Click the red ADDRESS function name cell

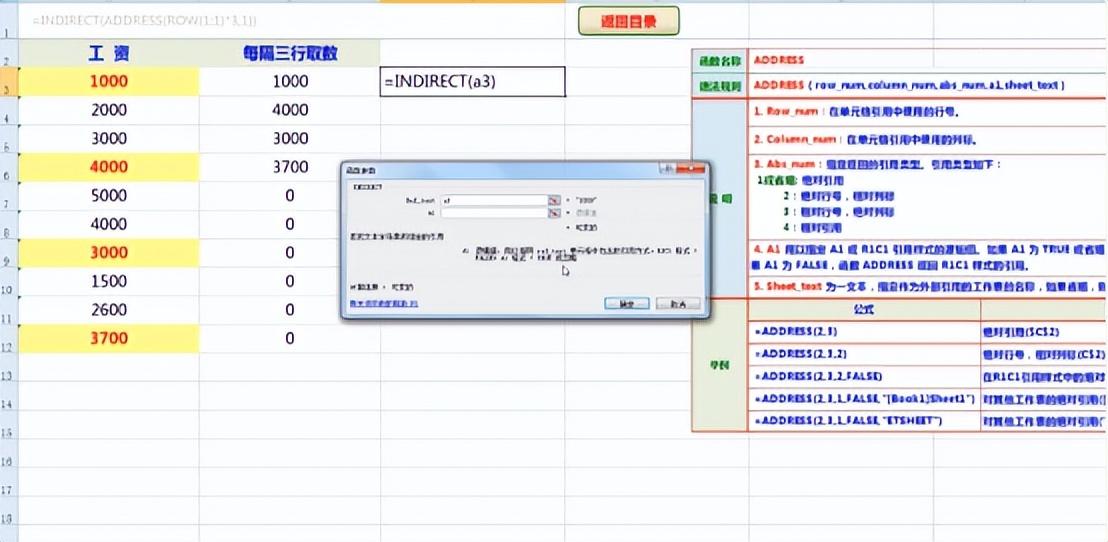tap(927, 61)
